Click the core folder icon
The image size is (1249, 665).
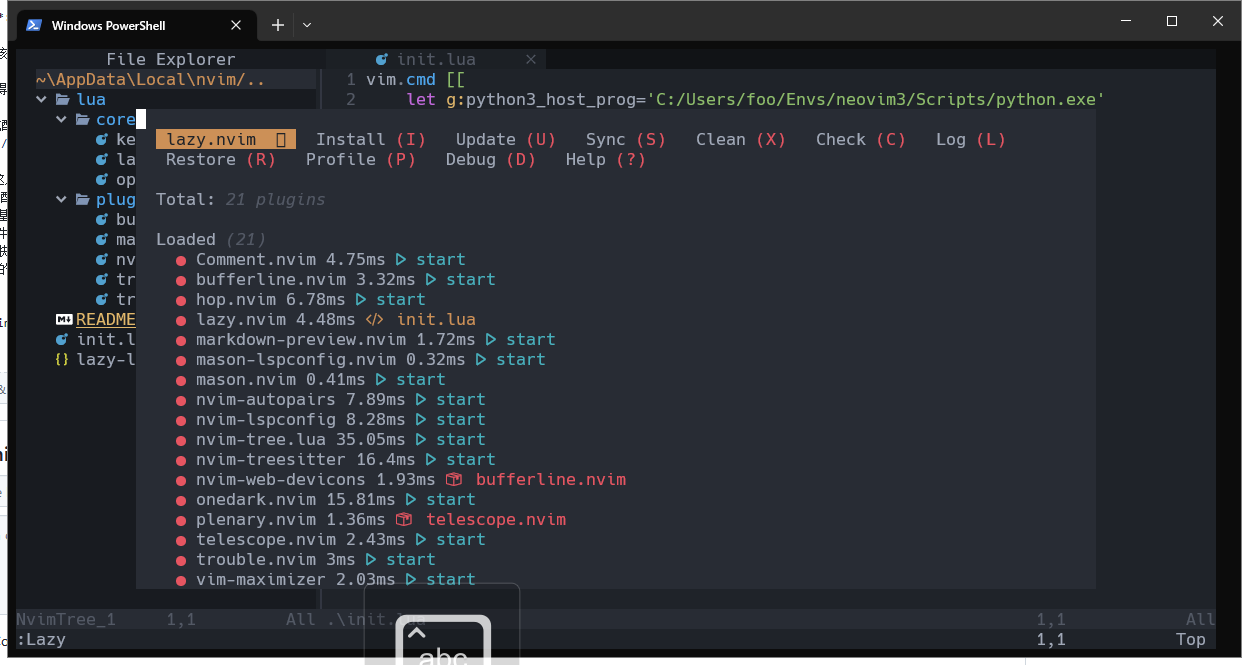point(82,119)
